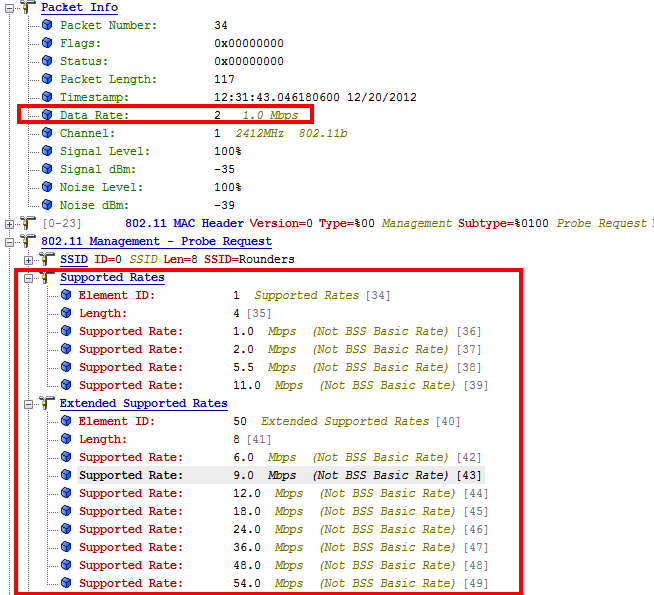Click cube icon of Length 4 row
Image resolution: width=654 pixels, height=595 pixels.
point(66,313)
